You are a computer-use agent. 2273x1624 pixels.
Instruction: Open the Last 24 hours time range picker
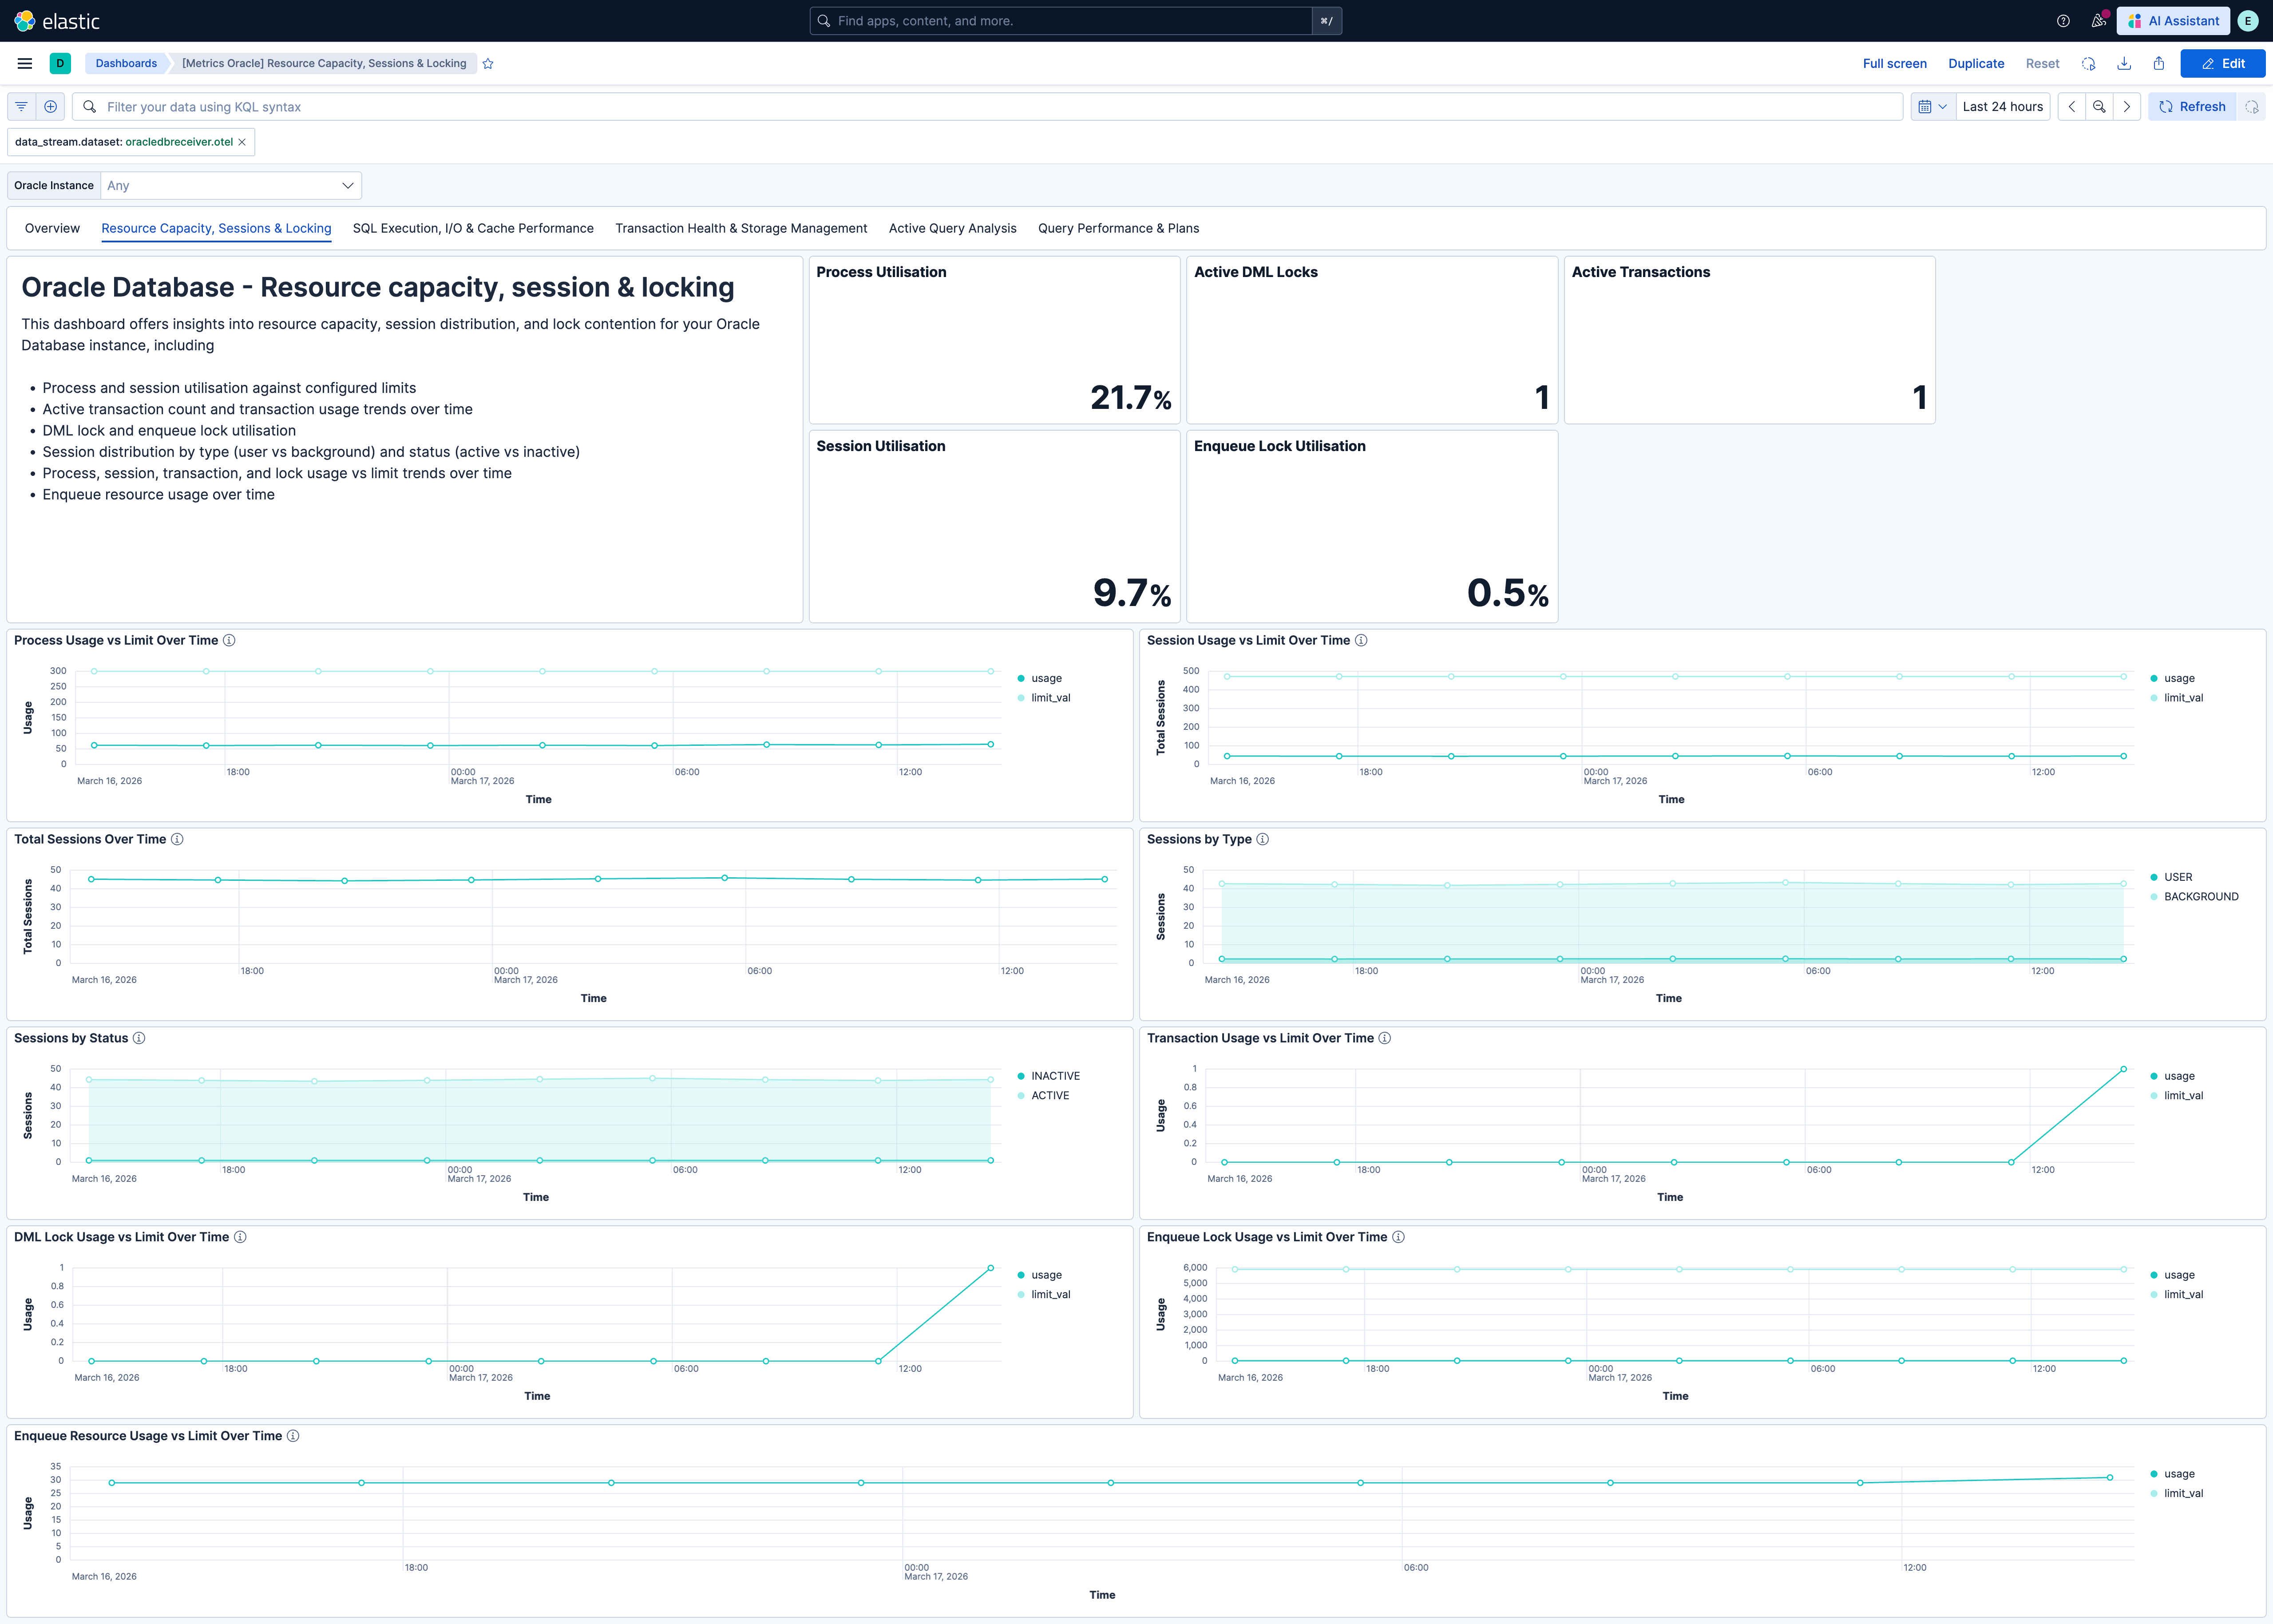click(2002, 106)
